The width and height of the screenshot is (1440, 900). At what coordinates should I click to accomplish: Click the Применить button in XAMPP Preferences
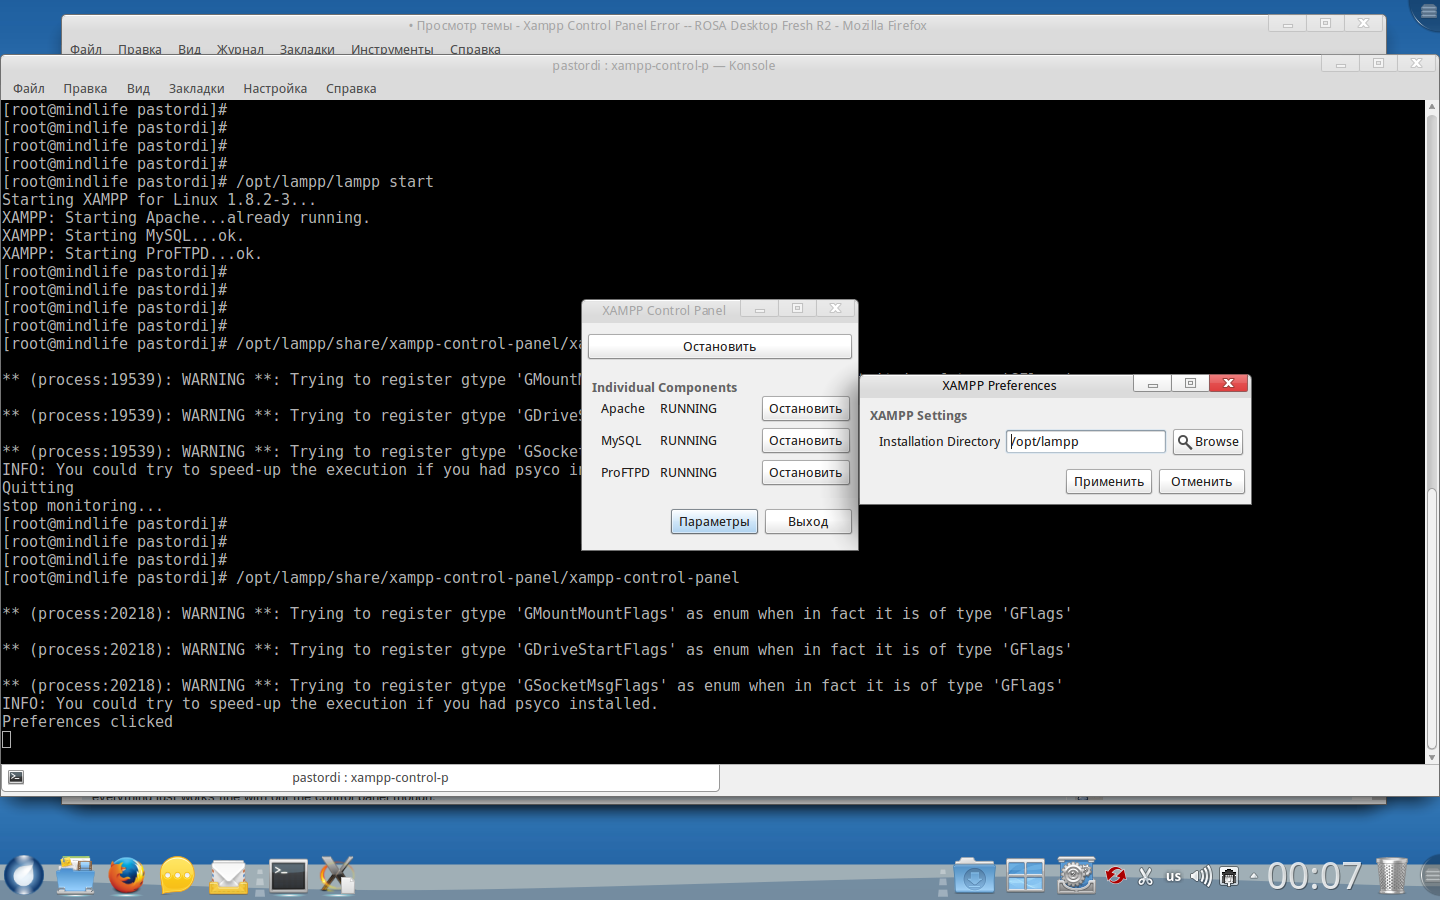tap(1109, 481)
